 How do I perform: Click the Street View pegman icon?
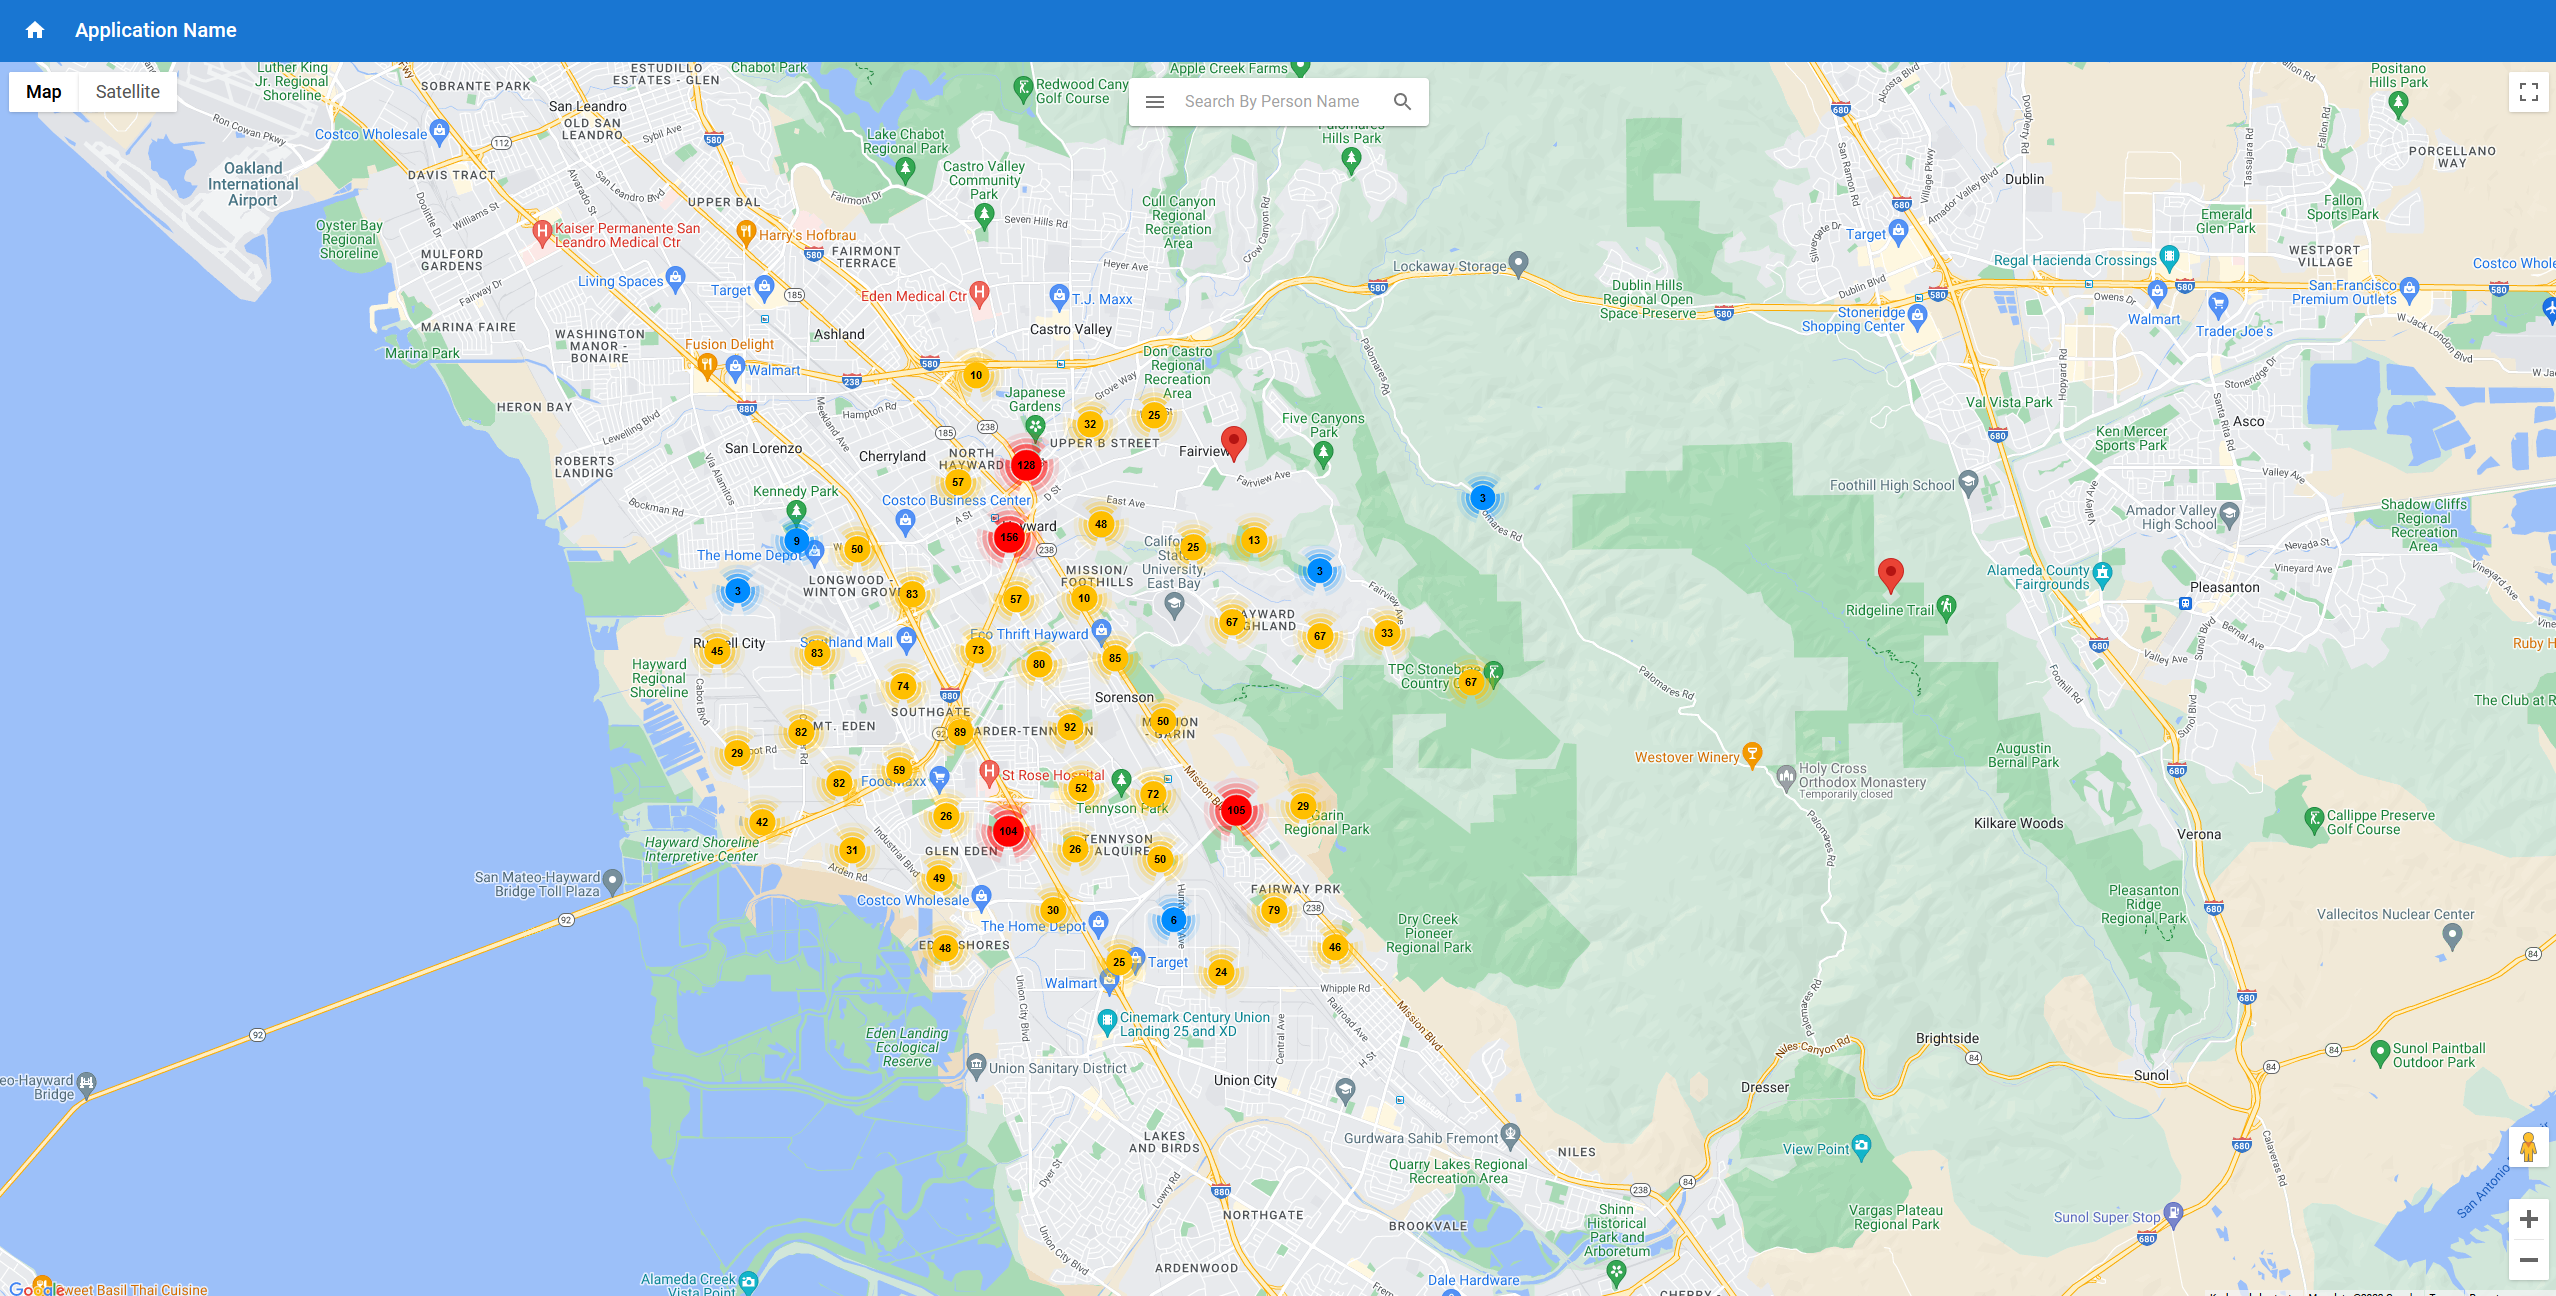pos(2528,1147)
